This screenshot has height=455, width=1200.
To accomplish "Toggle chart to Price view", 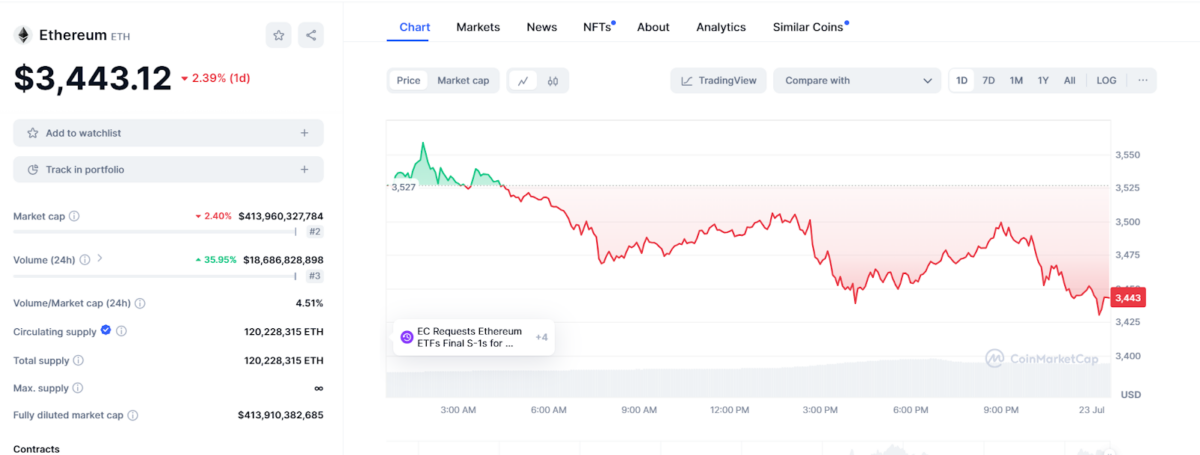I will 408,81.
